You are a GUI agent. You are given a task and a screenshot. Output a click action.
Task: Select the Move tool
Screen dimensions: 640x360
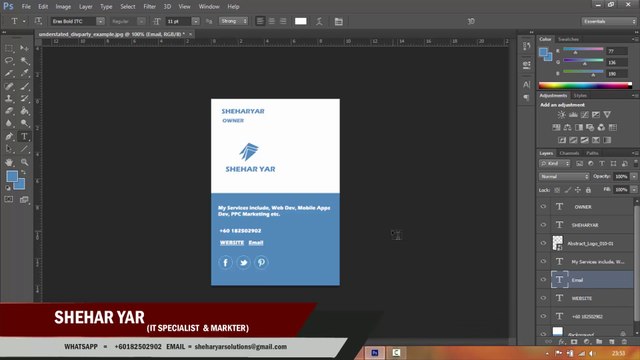[x=24, y=48]
